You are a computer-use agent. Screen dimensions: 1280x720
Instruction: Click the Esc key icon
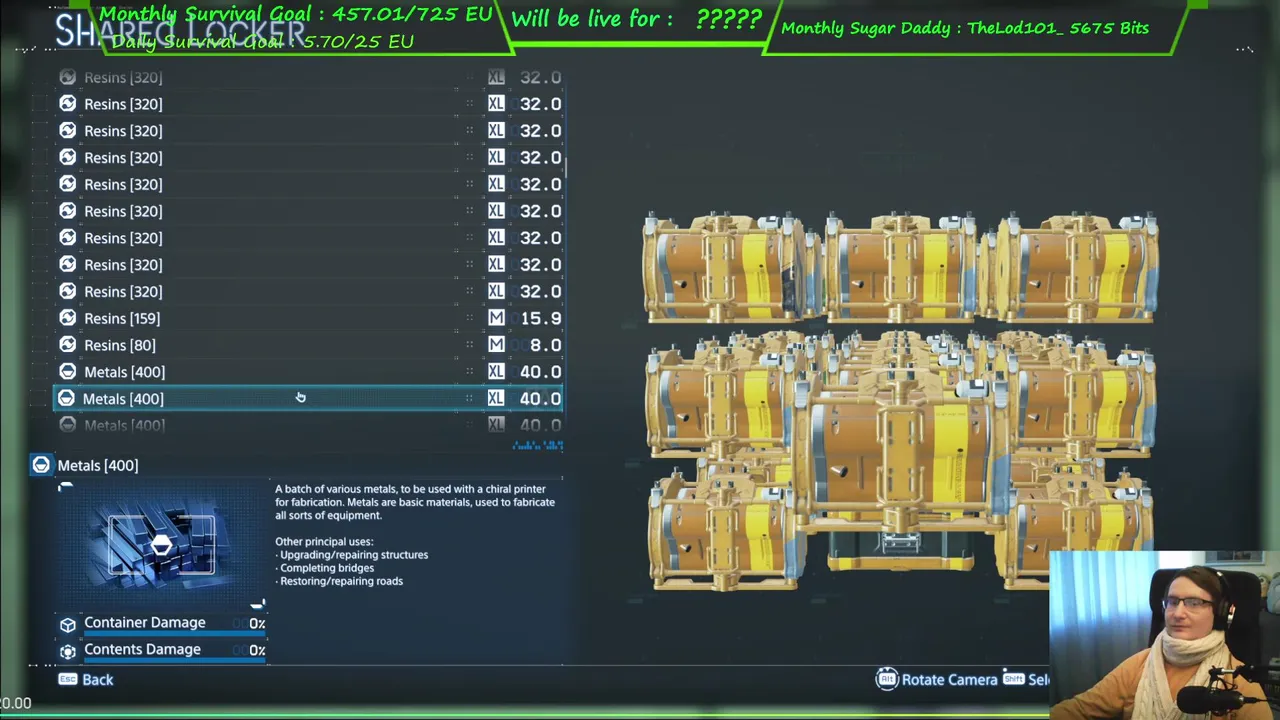pyautogui.click(x=67, y=679)
